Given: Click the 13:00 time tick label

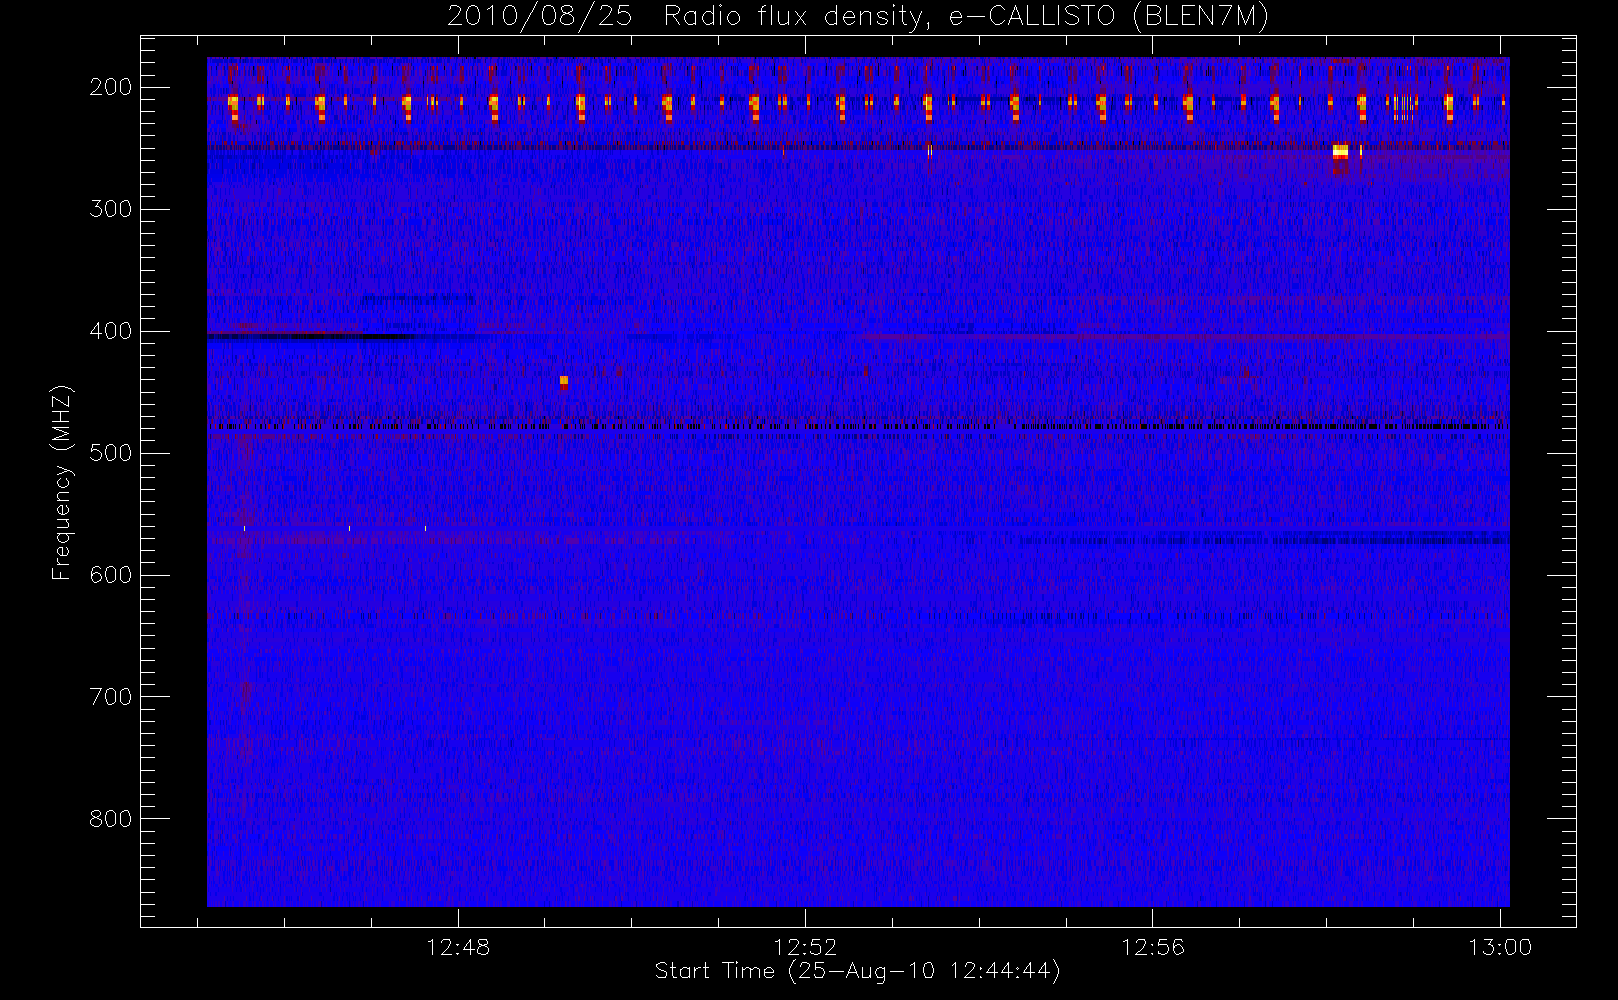Looking at the screenshot, I should pyautogui.click(x=1500, y=947).
